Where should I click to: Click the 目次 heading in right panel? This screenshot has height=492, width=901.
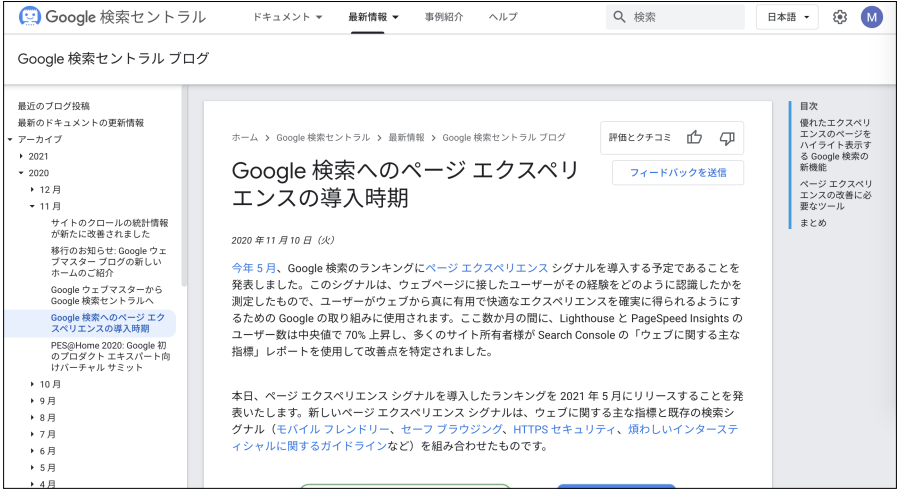click(x=808, y=106)
